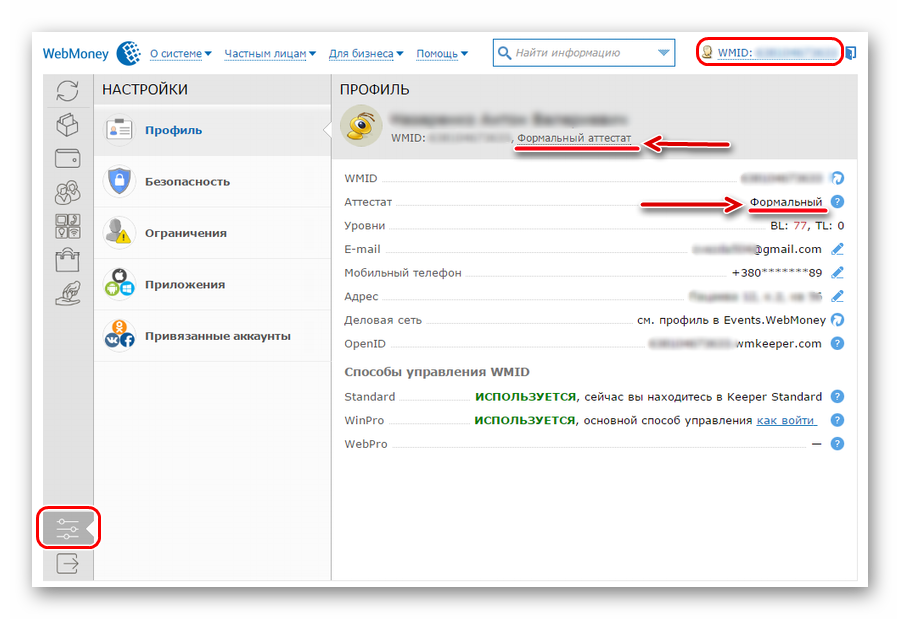Select the Ограничения settings section
This screenshot has width=900, height=619.
click(212, 233)
